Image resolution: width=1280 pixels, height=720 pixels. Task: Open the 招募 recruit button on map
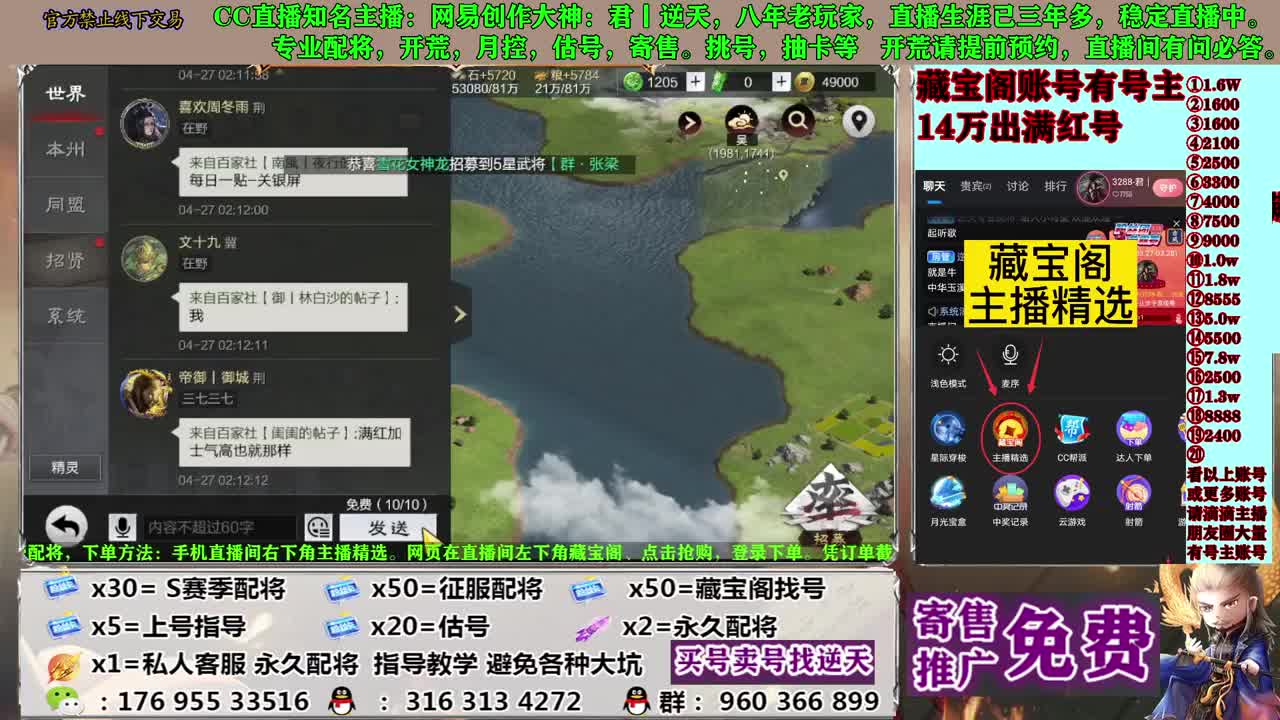tap(830, 508)
